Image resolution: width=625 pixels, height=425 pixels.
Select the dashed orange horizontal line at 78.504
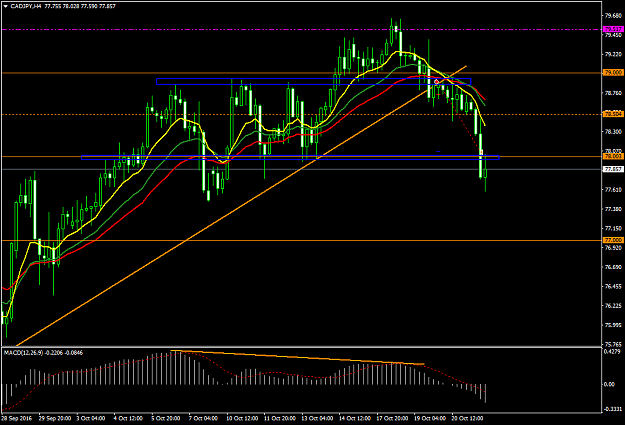pyautogui.click(x=301, y=114)
